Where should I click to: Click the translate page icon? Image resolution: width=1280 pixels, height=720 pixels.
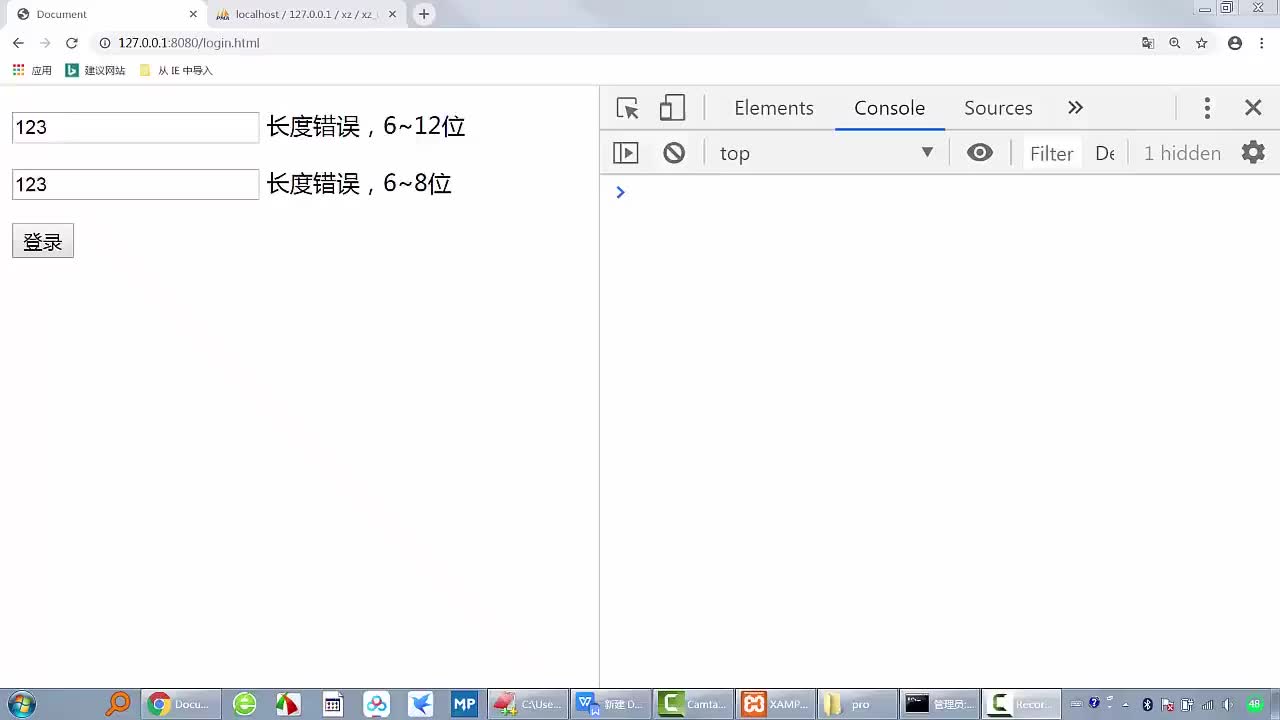(1148, 43)
